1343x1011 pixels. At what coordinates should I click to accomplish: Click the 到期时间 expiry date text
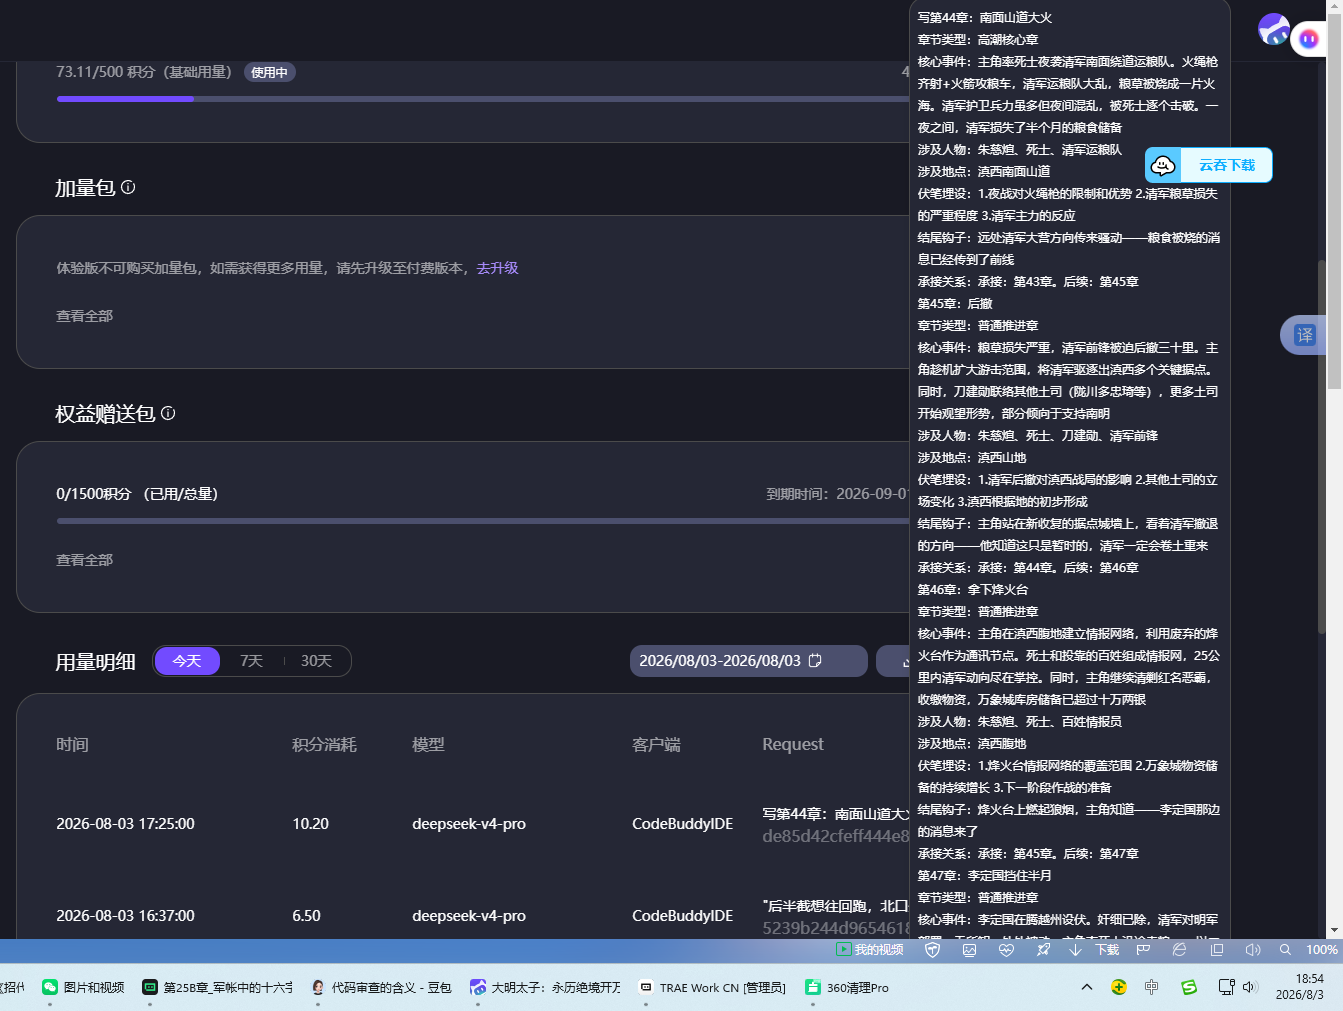pos(838,494)
